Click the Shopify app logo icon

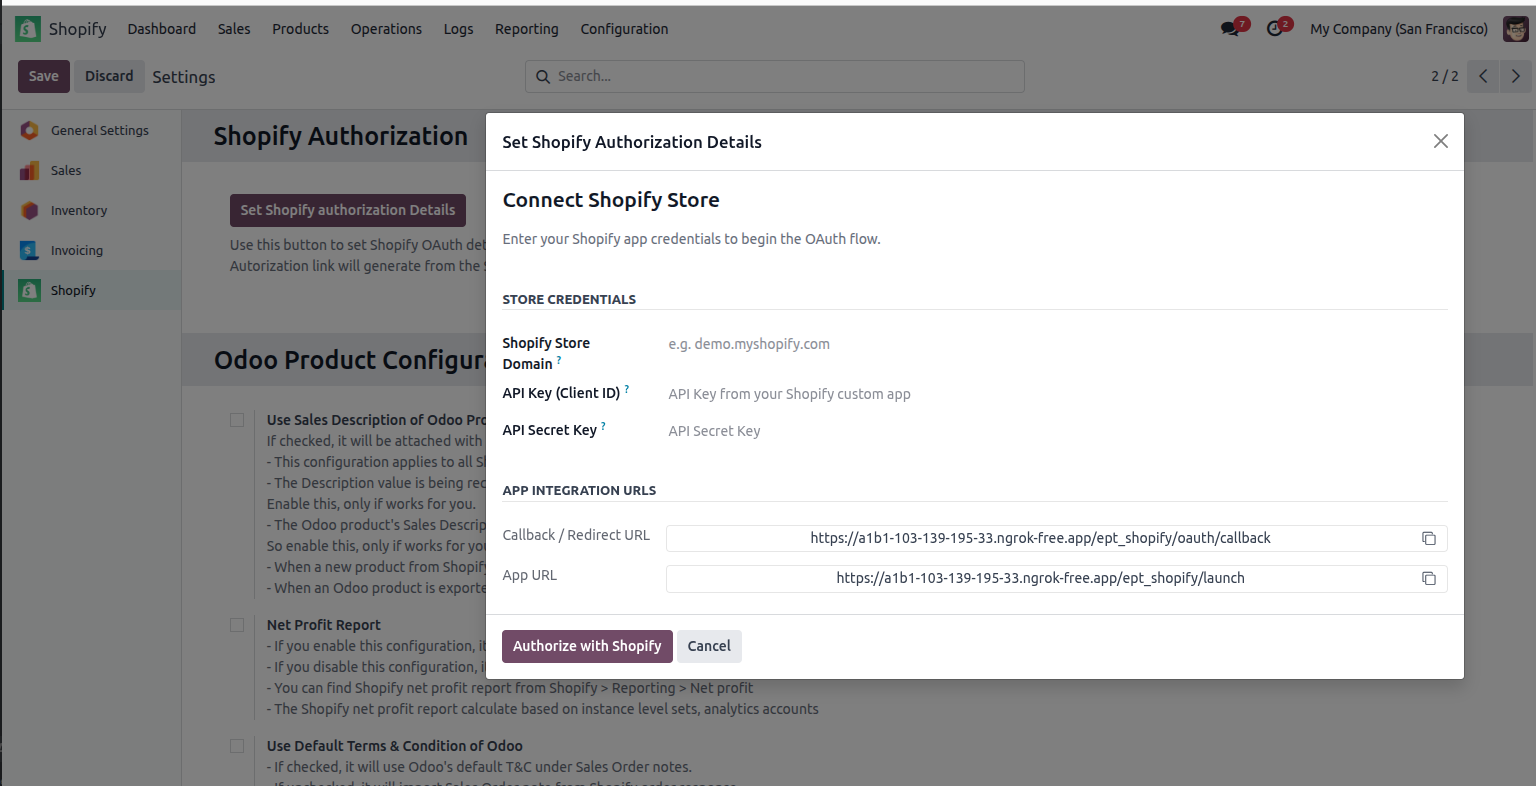(x=27, y=29)
